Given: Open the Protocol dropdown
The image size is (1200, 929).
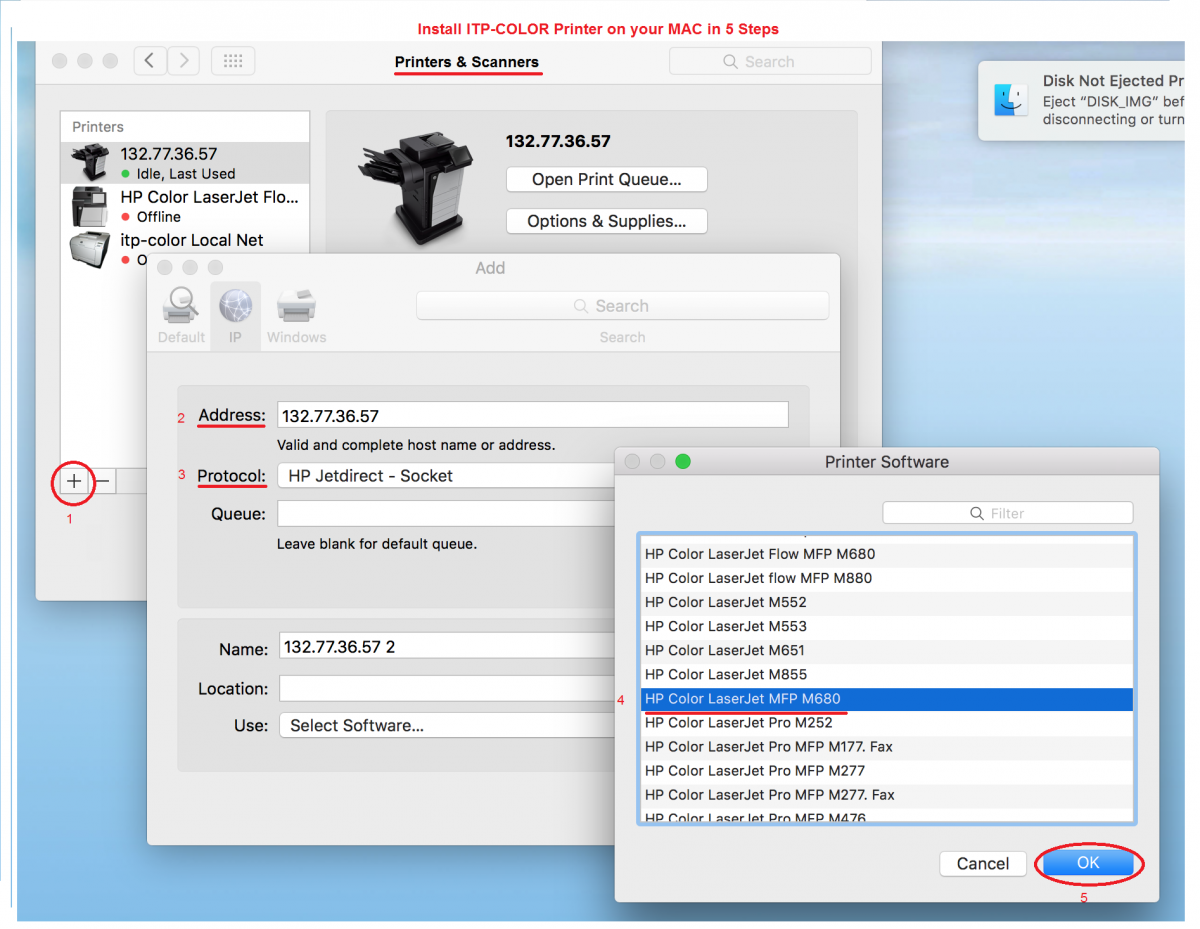Looking at the screenshot, I should click(446, 476).
